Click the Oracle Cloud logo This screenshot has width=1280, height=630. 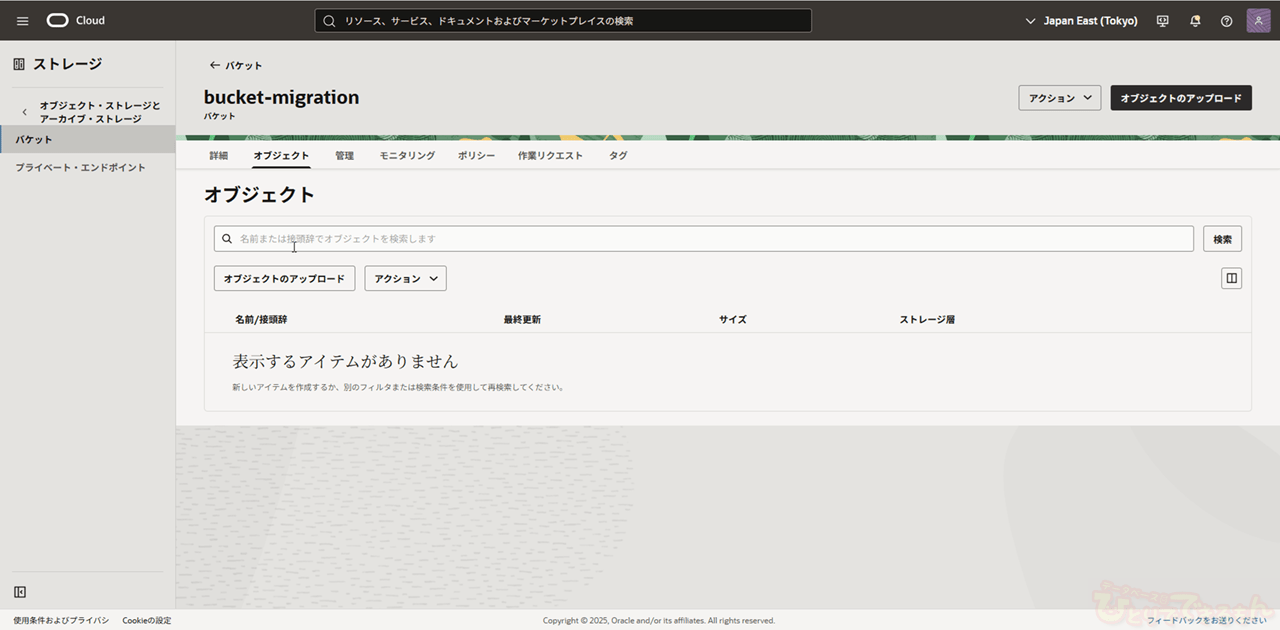(x=75, y=21)
